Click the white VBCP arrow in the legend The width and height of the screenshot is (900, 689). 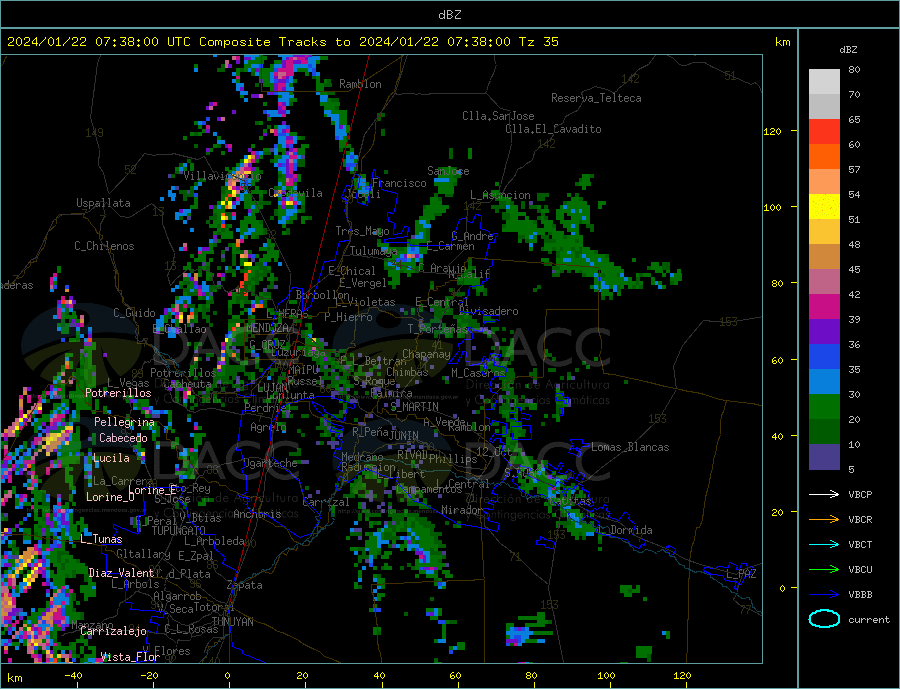tap(824, 494)
